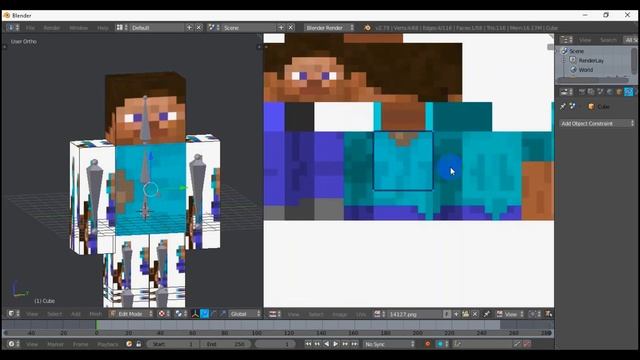The image size is (640, 360).
Task: Open the UV/Image editor type selector
Action: point(275,314)
